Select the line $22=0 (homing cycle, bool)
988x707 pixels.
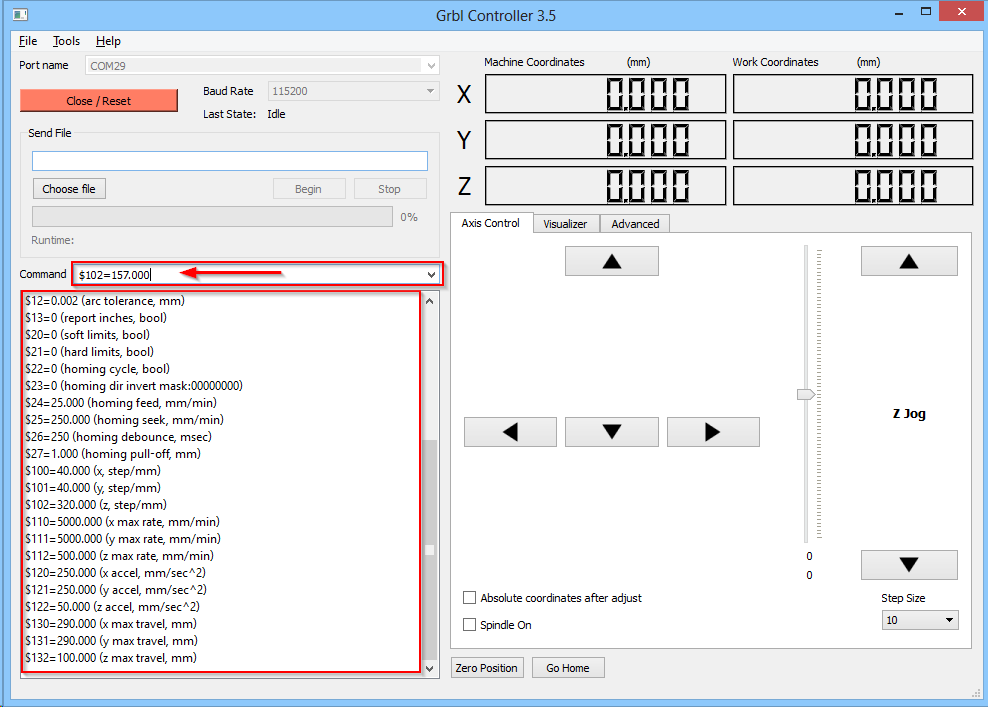click(98, 369)
